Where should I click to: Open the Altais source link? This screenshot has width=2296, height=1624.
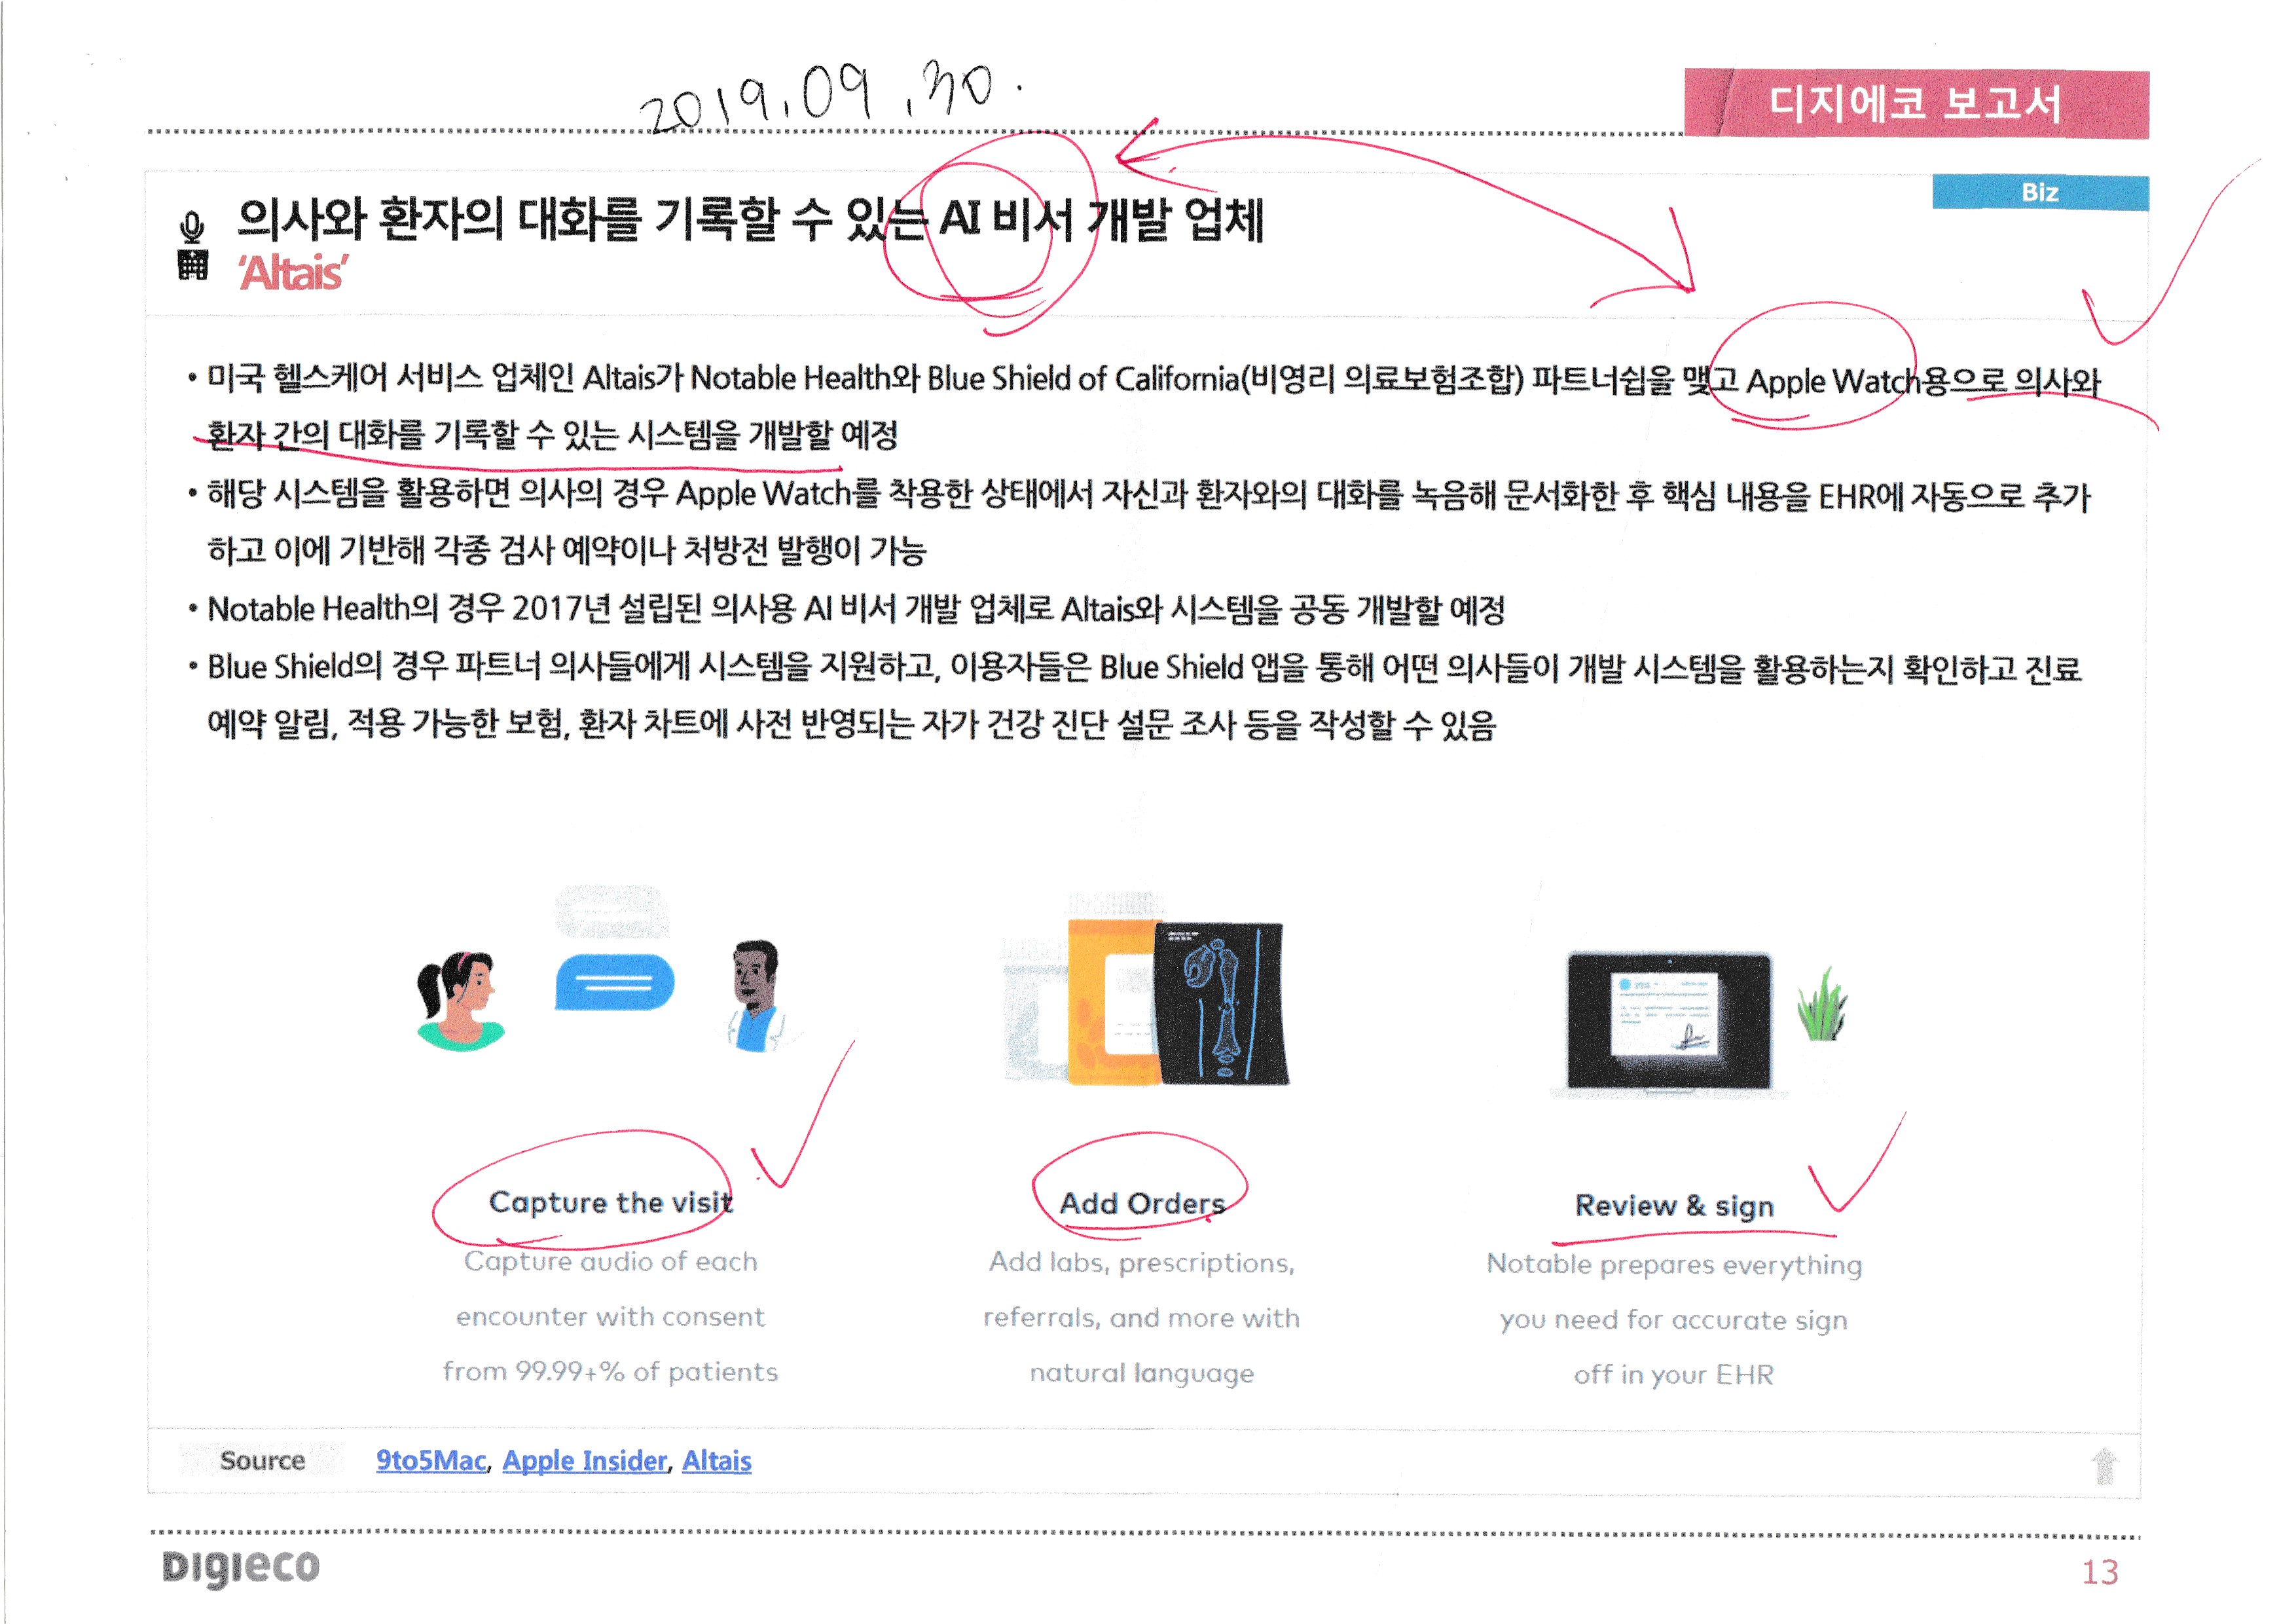[716, 1461]
